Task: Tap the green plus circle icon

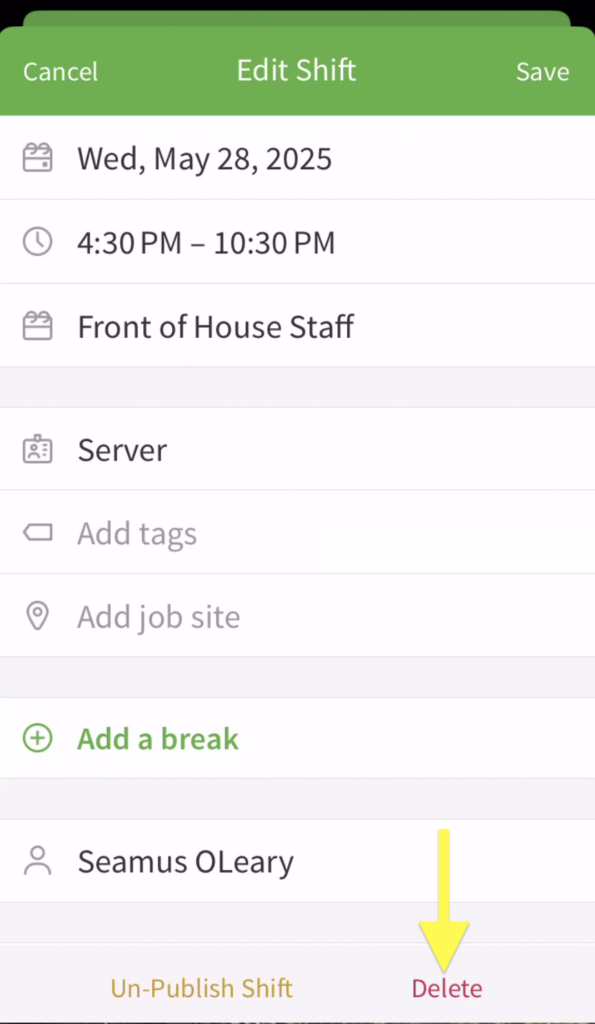Action: point(37,739)
